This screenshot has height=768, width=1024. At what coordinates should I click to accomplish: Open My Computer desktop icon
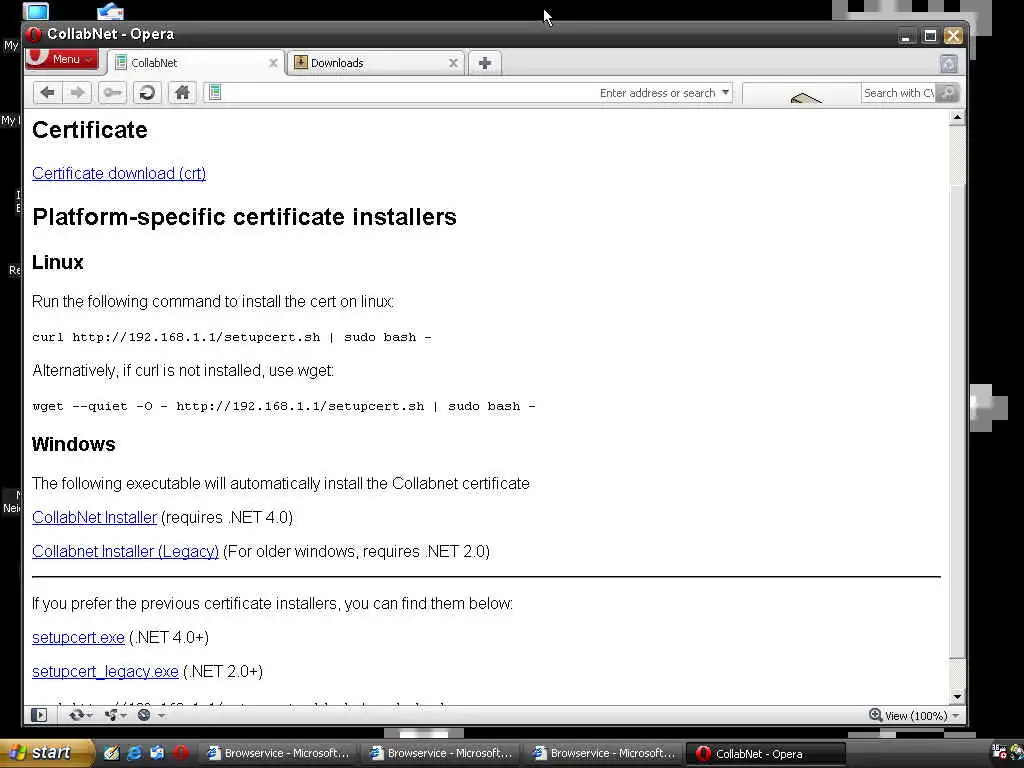[x=36, y=11]
